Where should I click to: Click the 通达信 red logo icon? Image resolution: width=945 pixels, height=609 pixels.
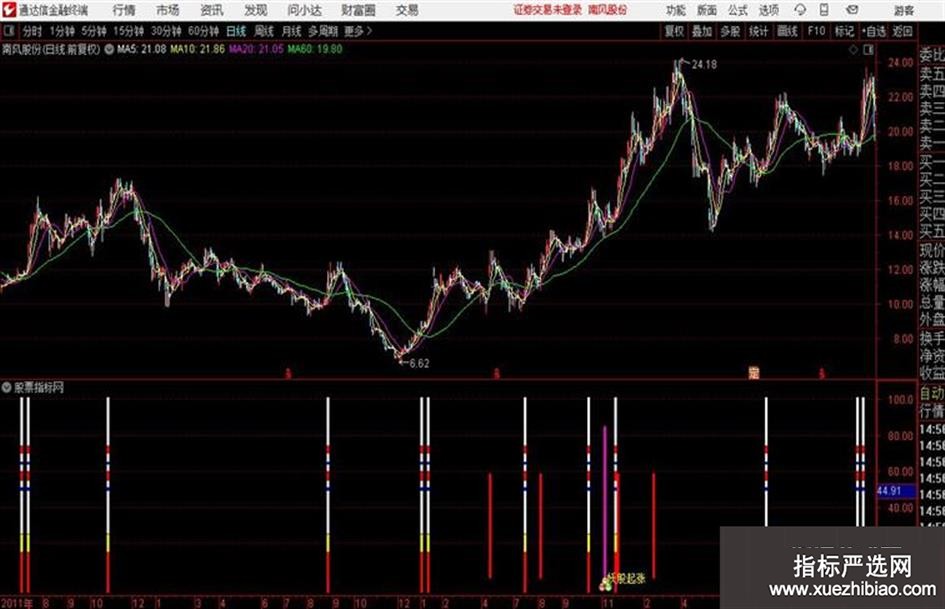[x=8, y=10]
